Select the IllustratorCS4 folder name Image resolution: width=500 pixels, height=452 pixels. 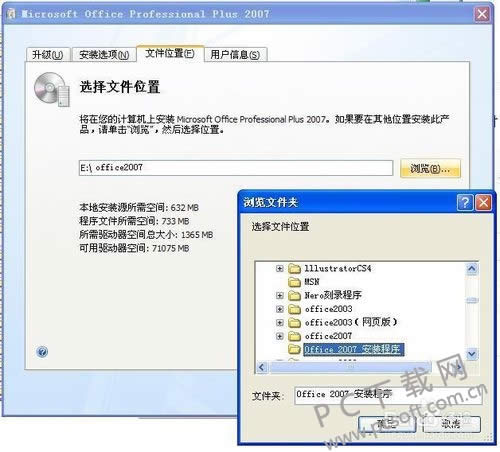click(337, 269)
